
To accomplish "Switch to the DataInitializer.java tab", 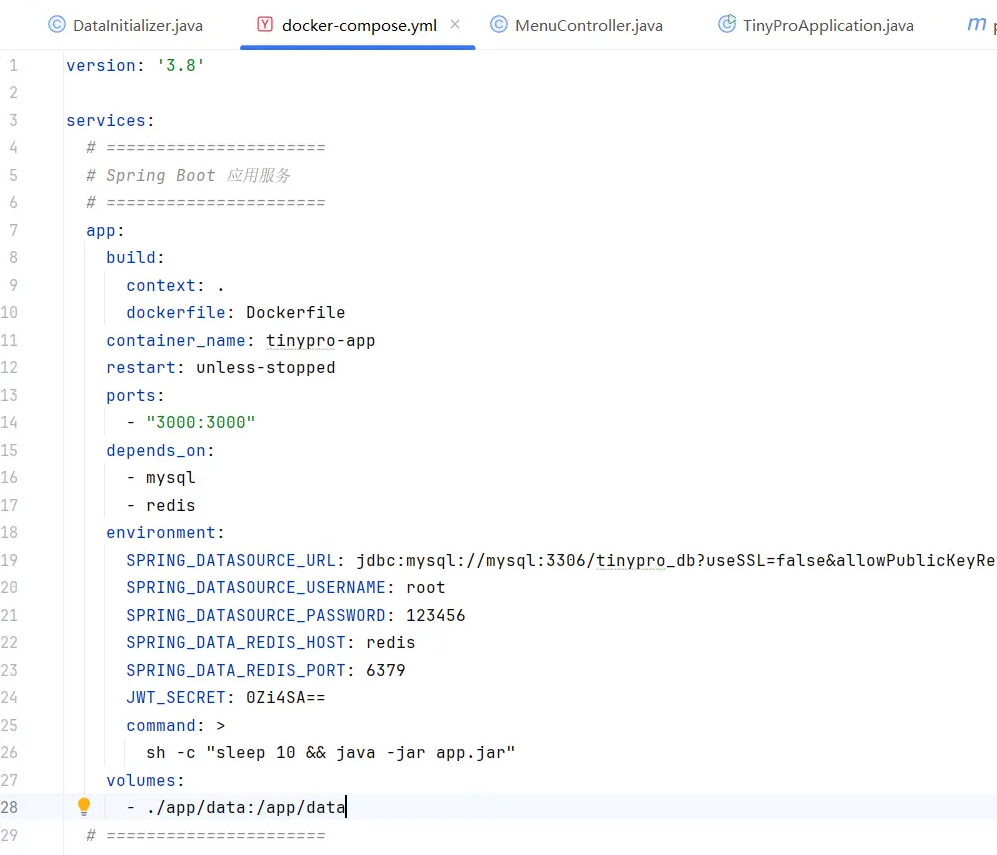I will (x=137, y=25).
